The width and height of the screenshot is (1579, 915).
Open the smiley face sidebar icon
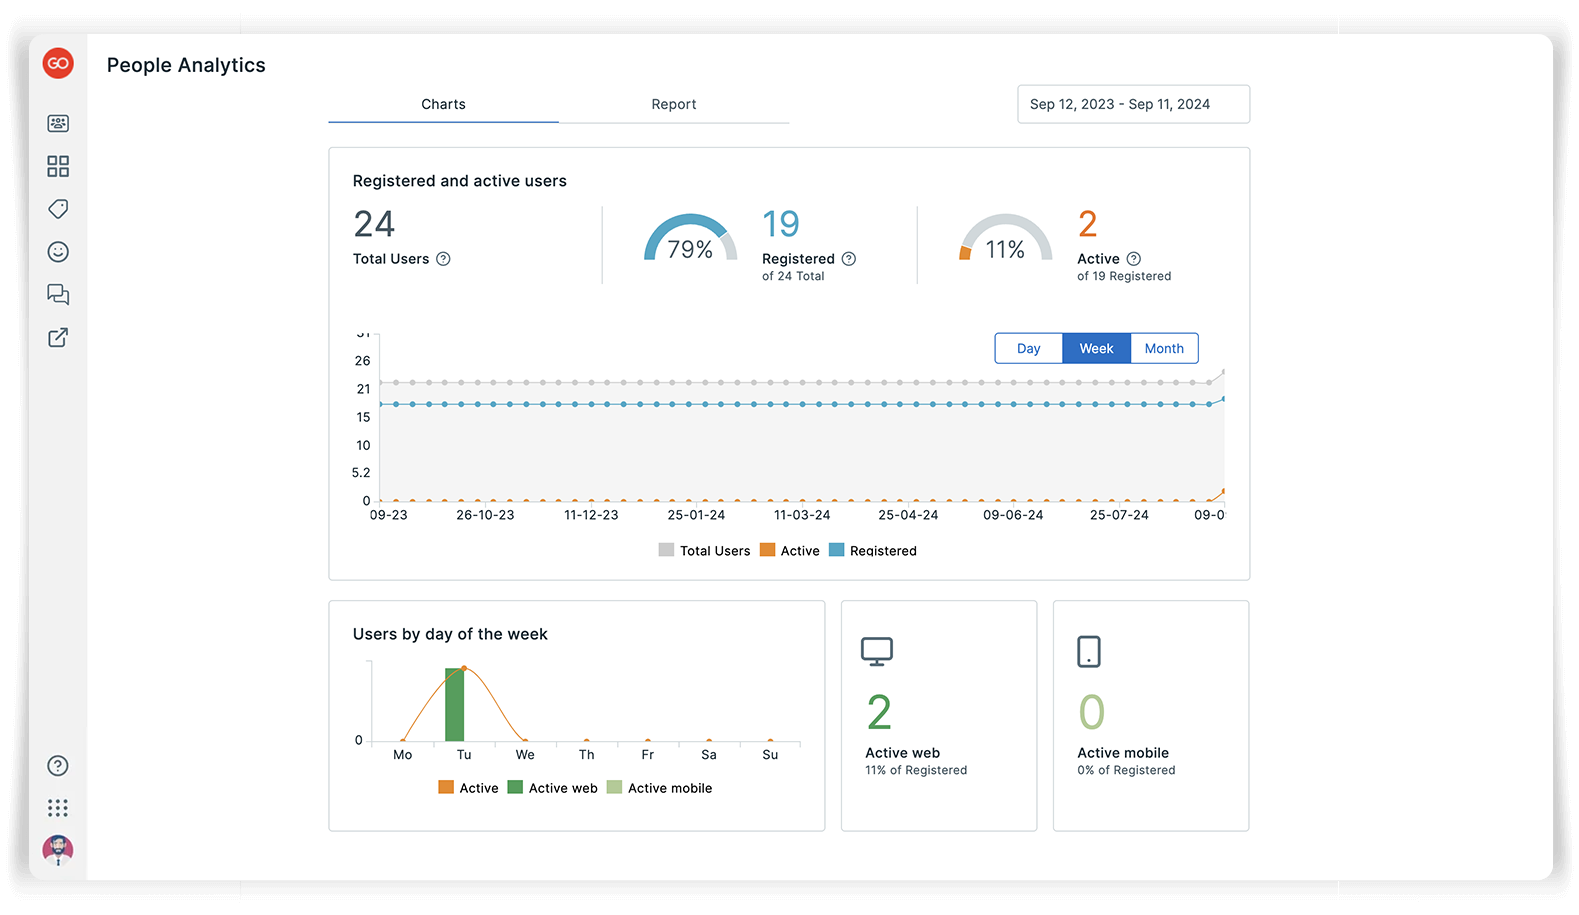tap(58, 252)
